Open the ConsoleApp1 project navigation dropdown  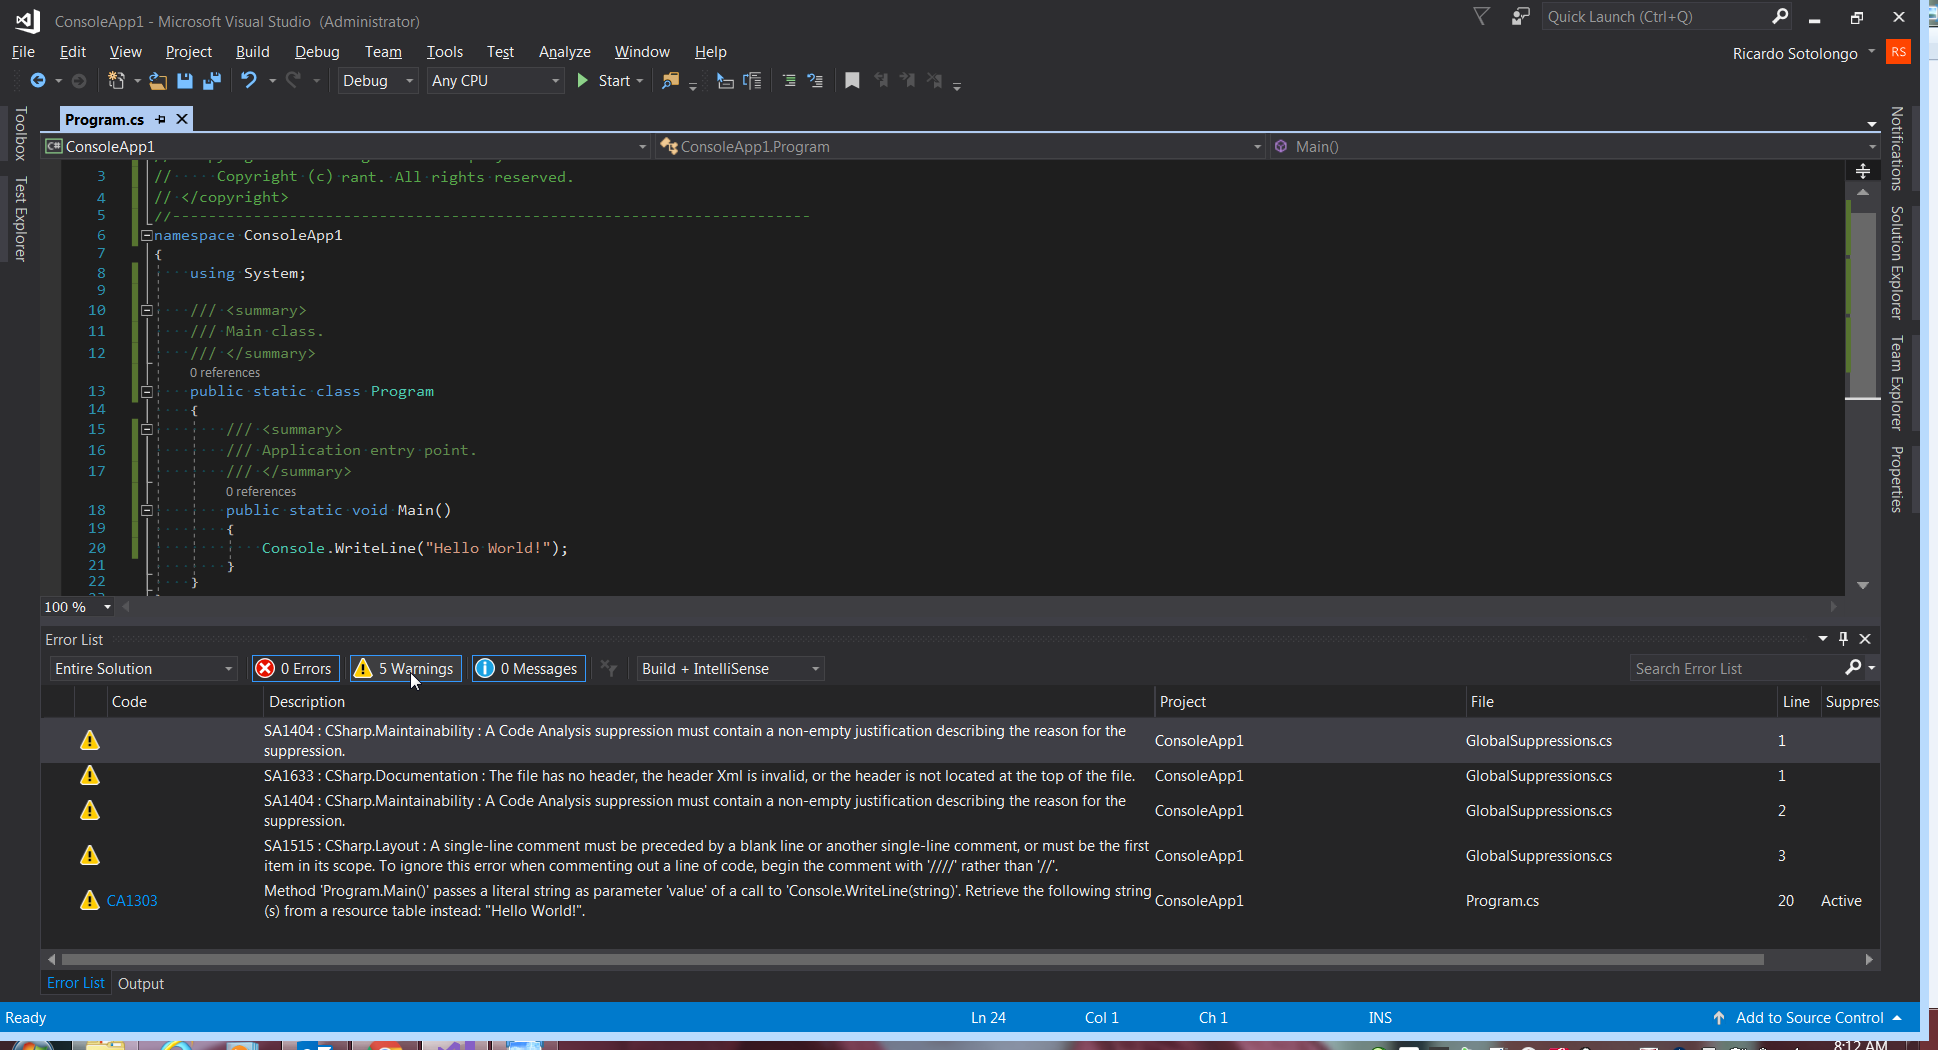coord(347,146)
